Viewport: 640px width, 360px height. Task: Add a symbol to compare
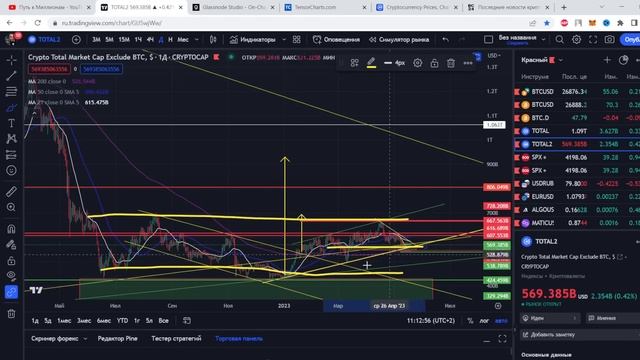[x=76, y=40]
